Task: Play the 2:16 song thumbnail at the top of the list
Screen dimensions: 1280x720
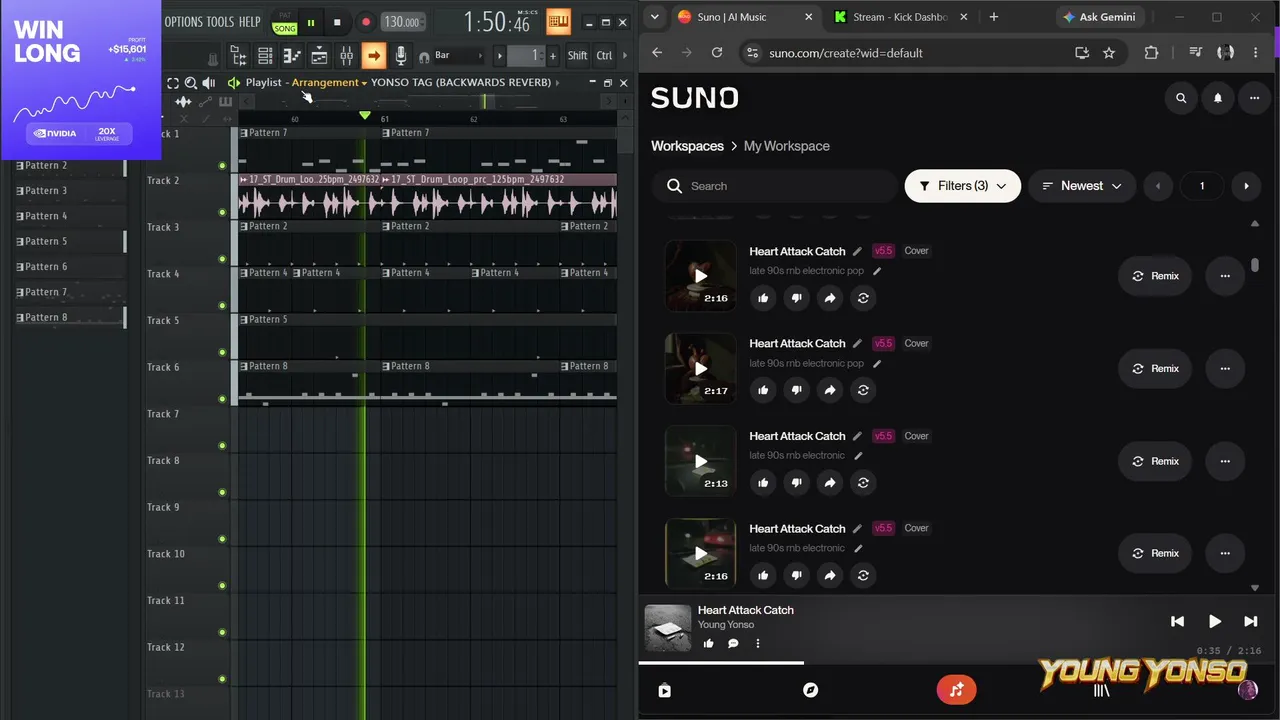Action: coord(700,276)
